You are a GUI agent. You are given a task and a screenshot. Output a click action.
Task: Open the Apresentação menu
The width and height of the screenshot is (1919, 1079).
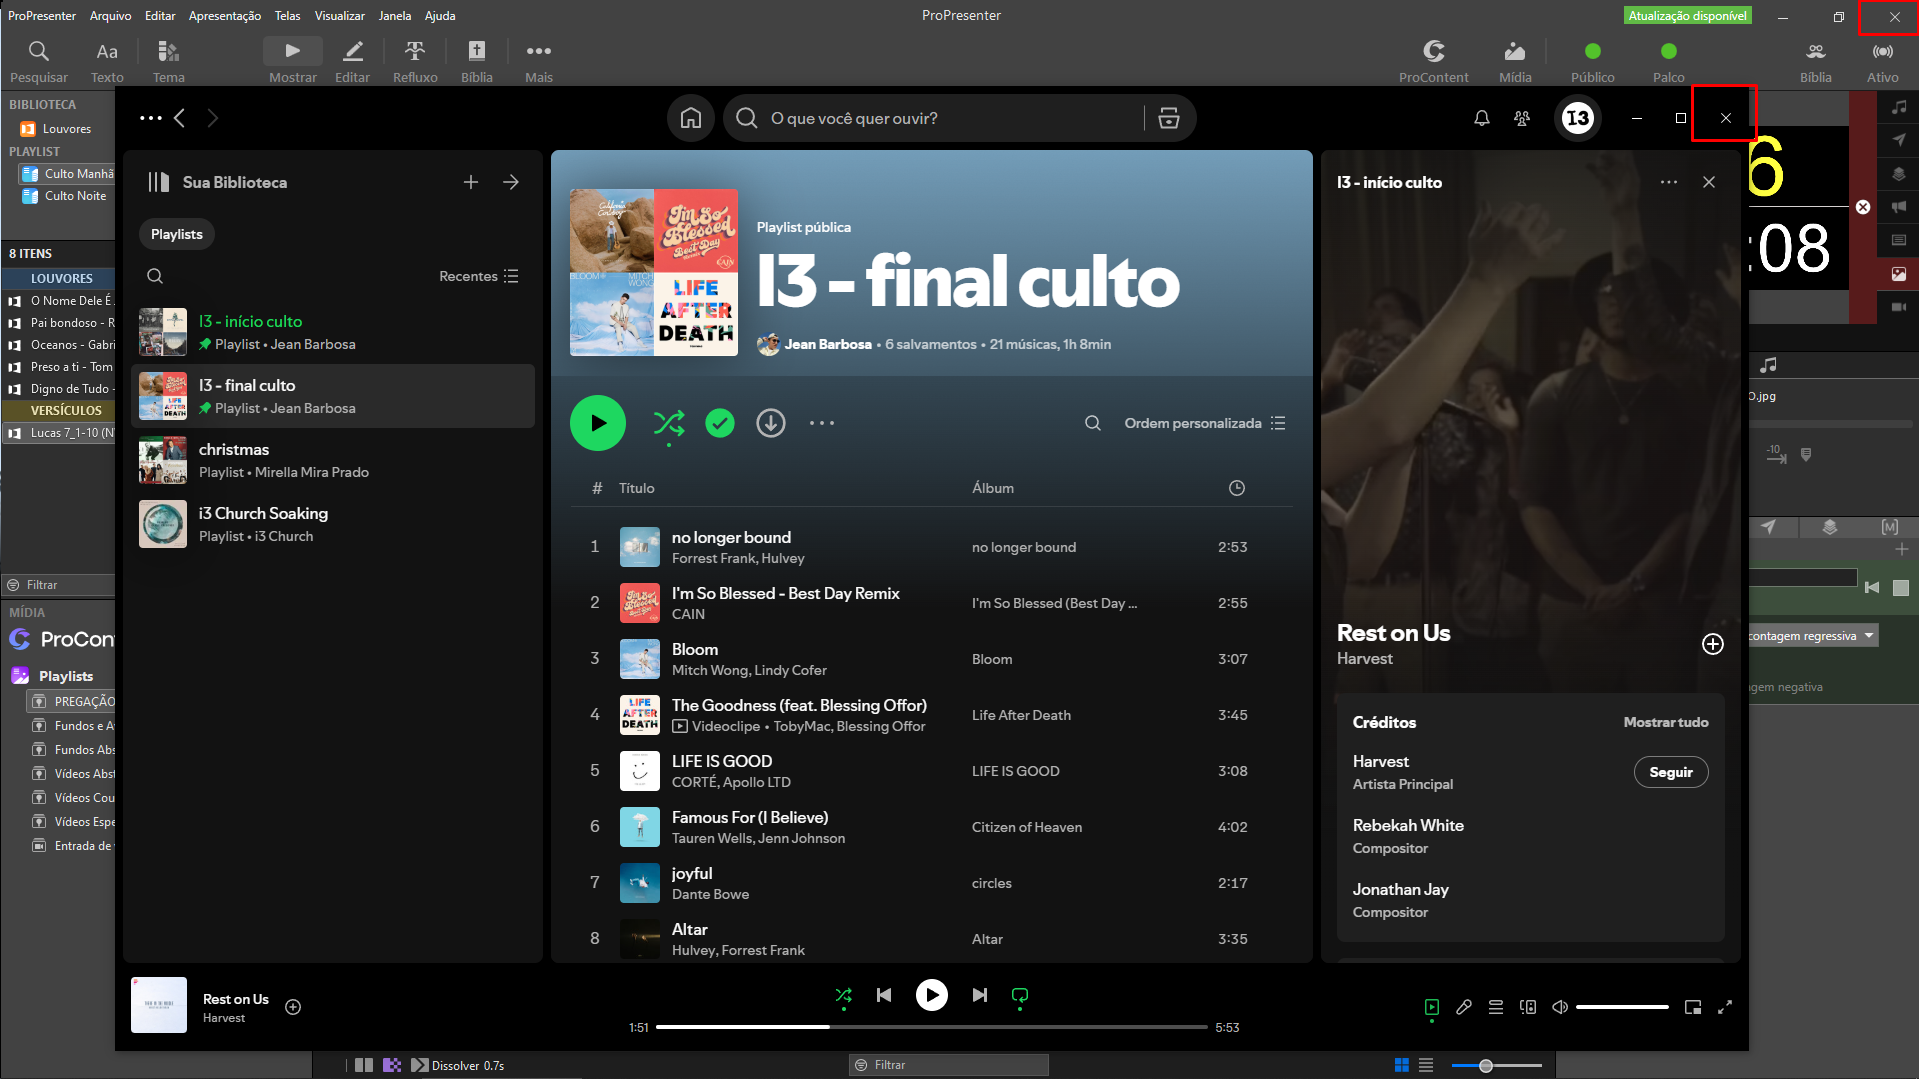tap(224, 15)
